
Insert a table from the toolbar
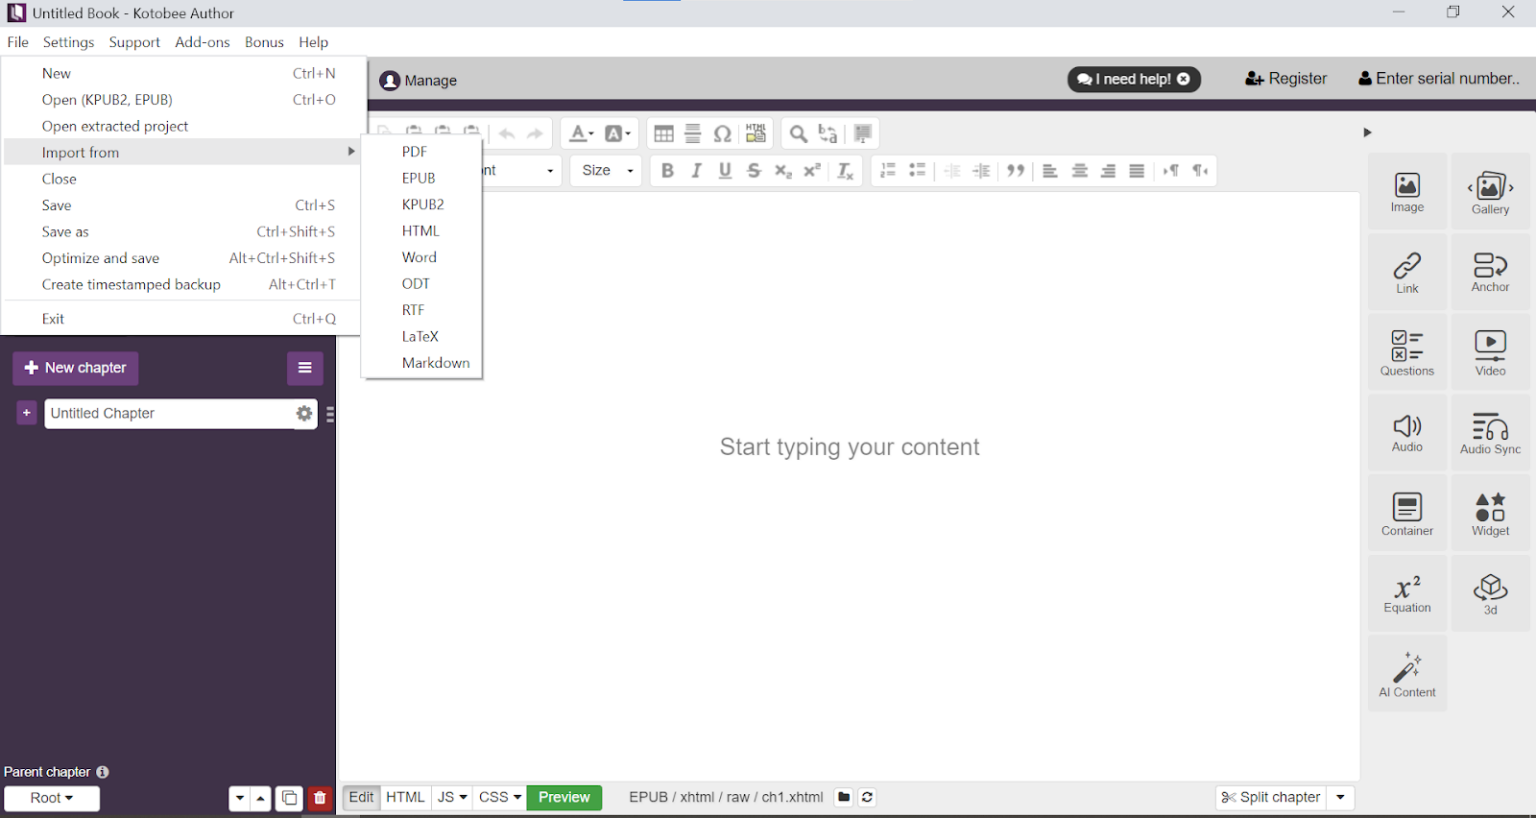point(663,134)
